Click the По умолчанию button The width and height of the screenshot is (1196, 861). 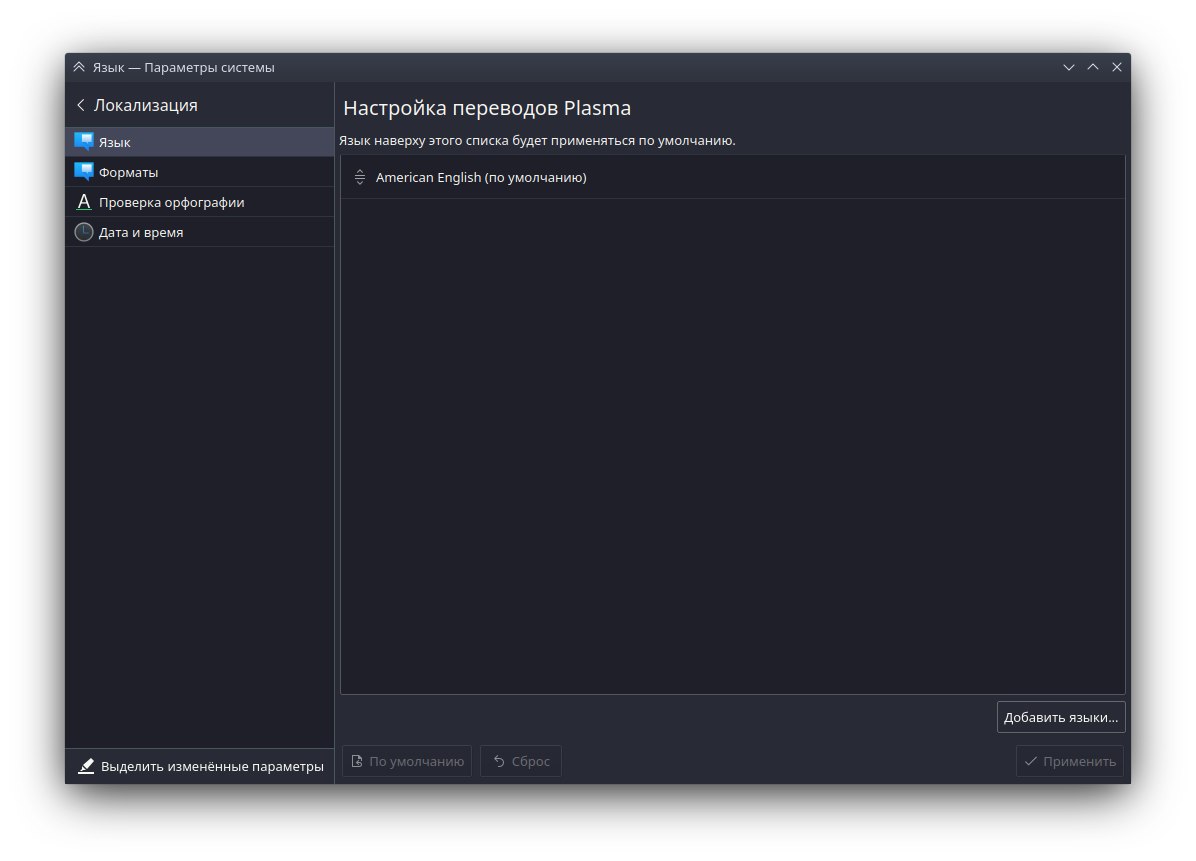[407, 761]
